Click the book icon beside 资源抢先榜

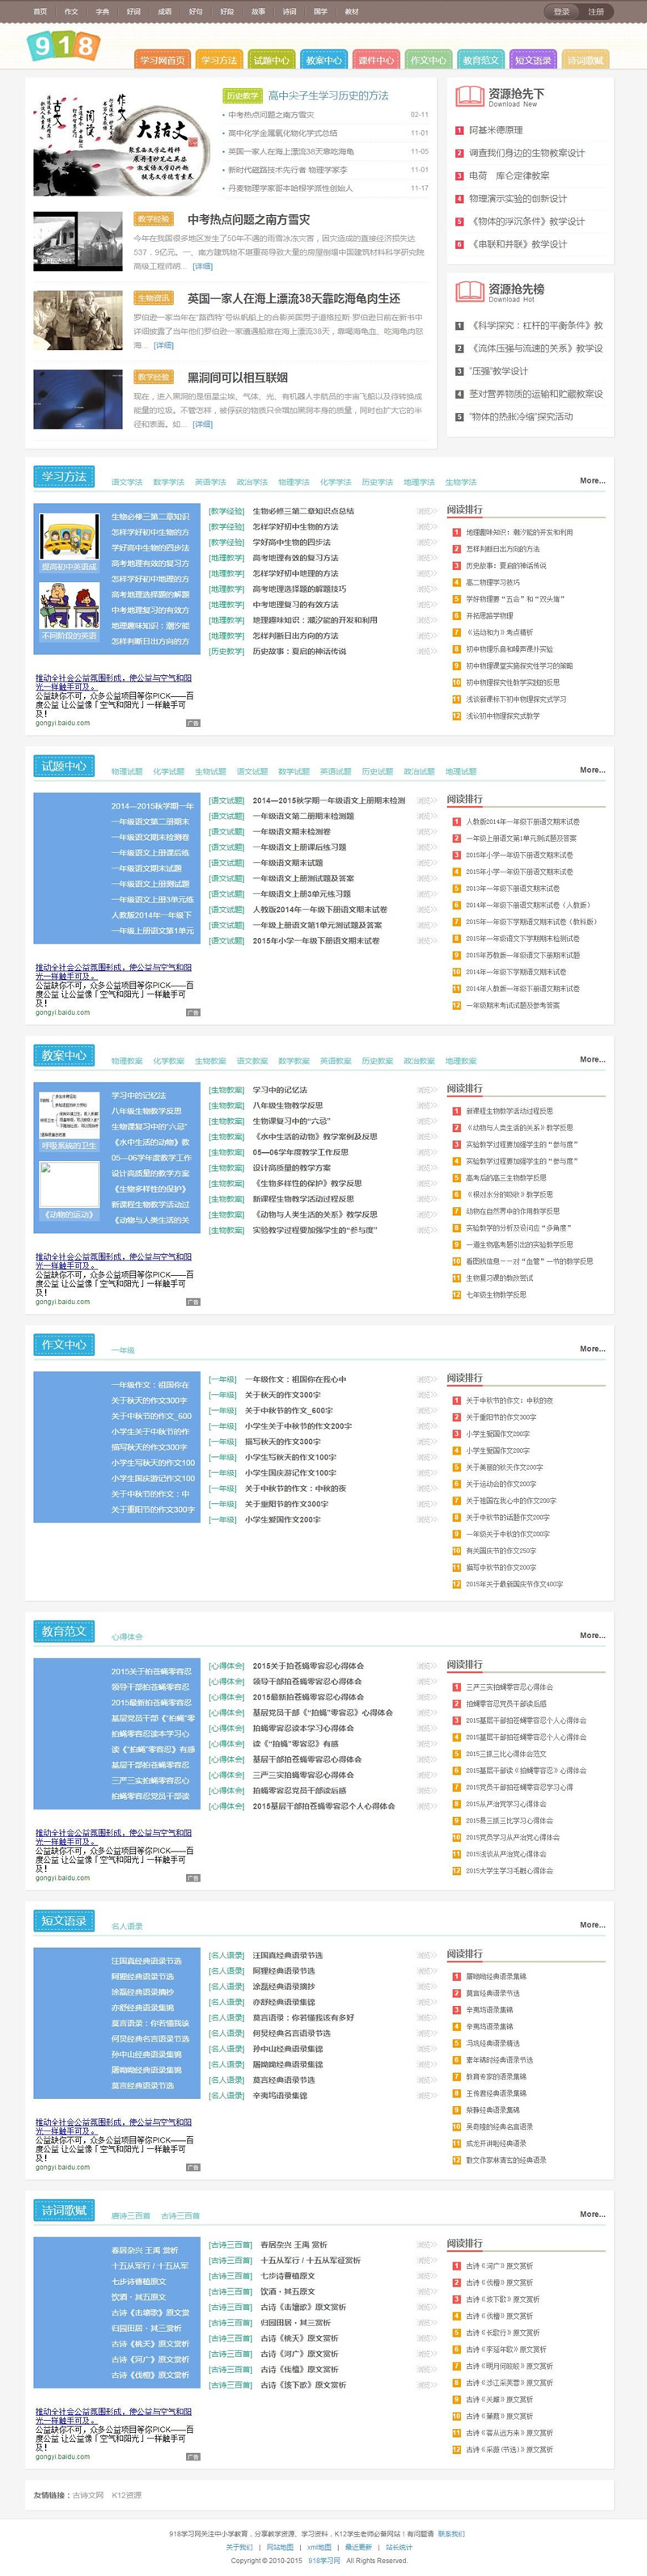pos(469,292)
